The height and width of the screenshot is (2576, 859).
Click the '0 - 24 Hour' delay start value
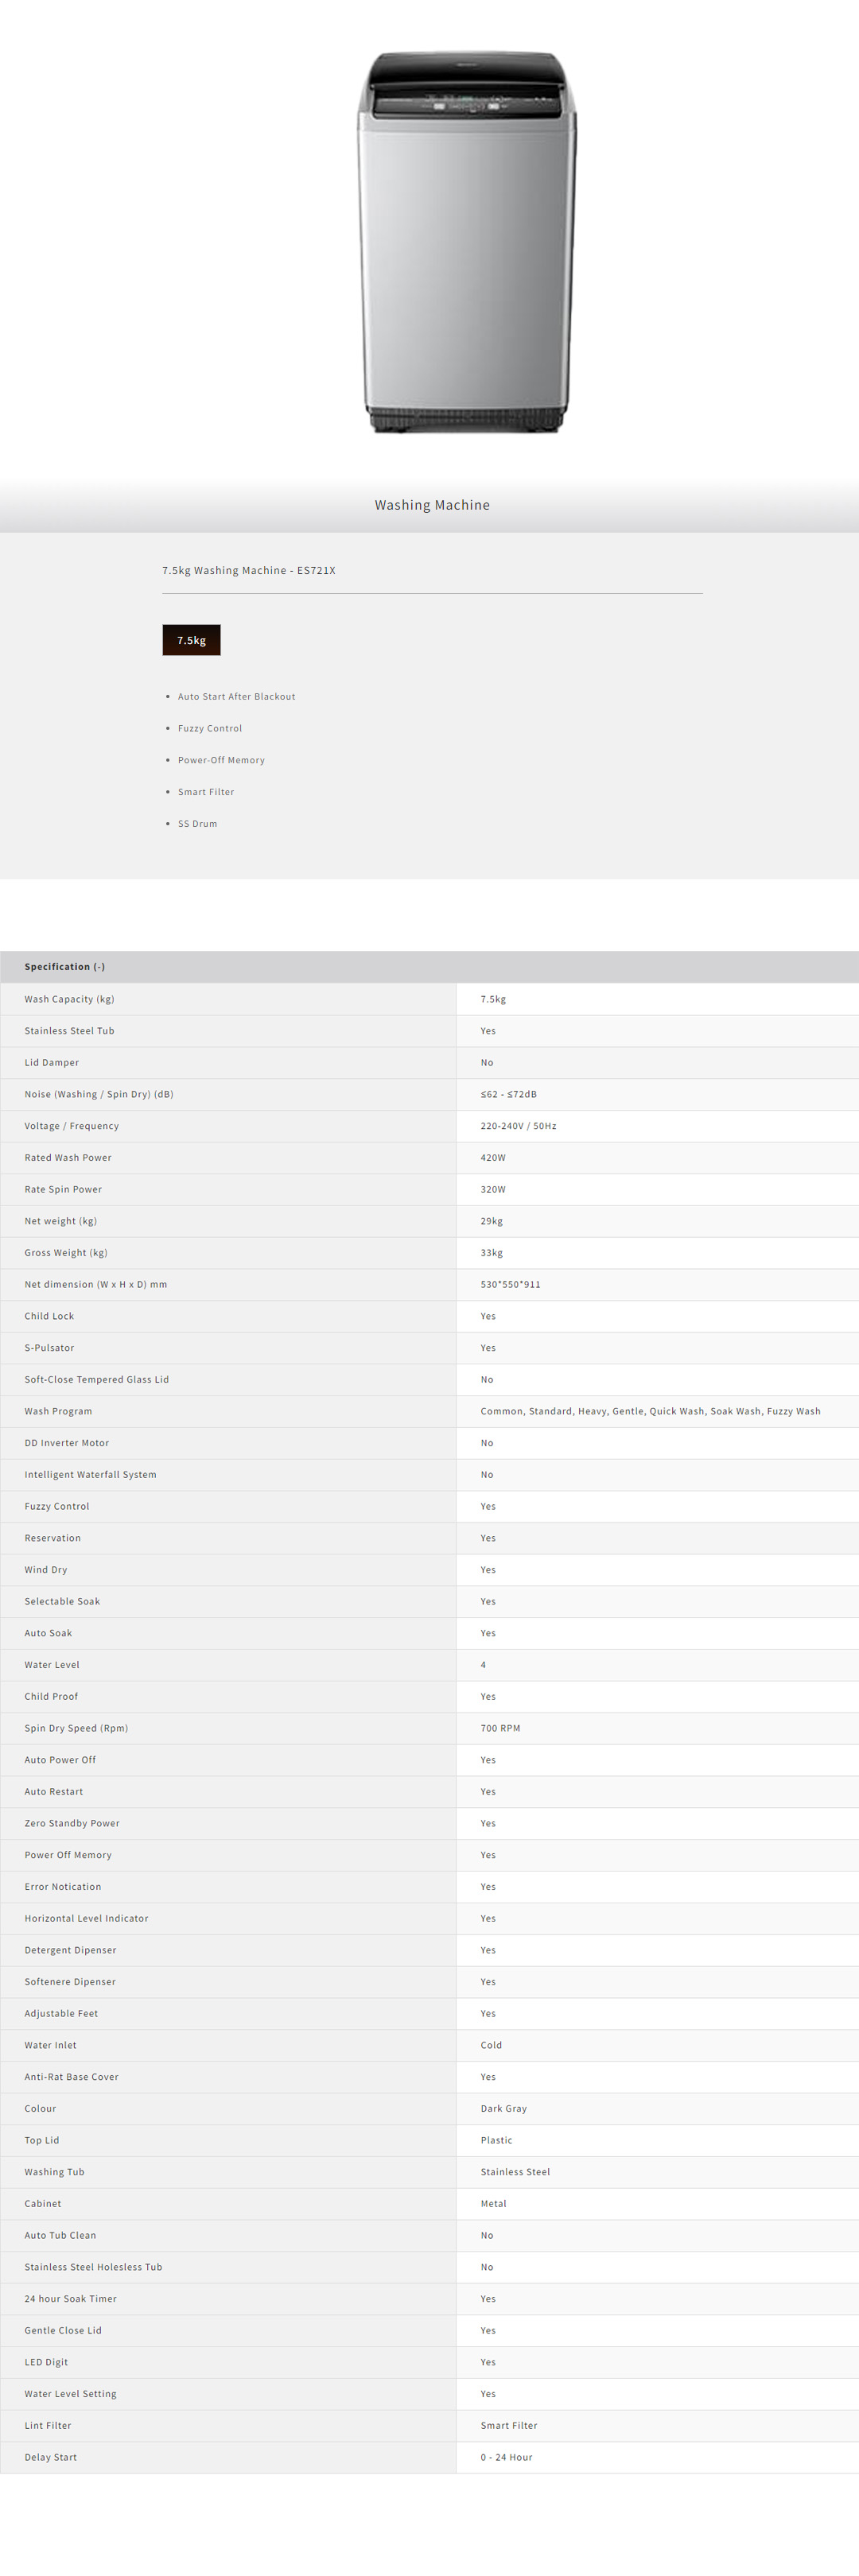(506, 2457)
